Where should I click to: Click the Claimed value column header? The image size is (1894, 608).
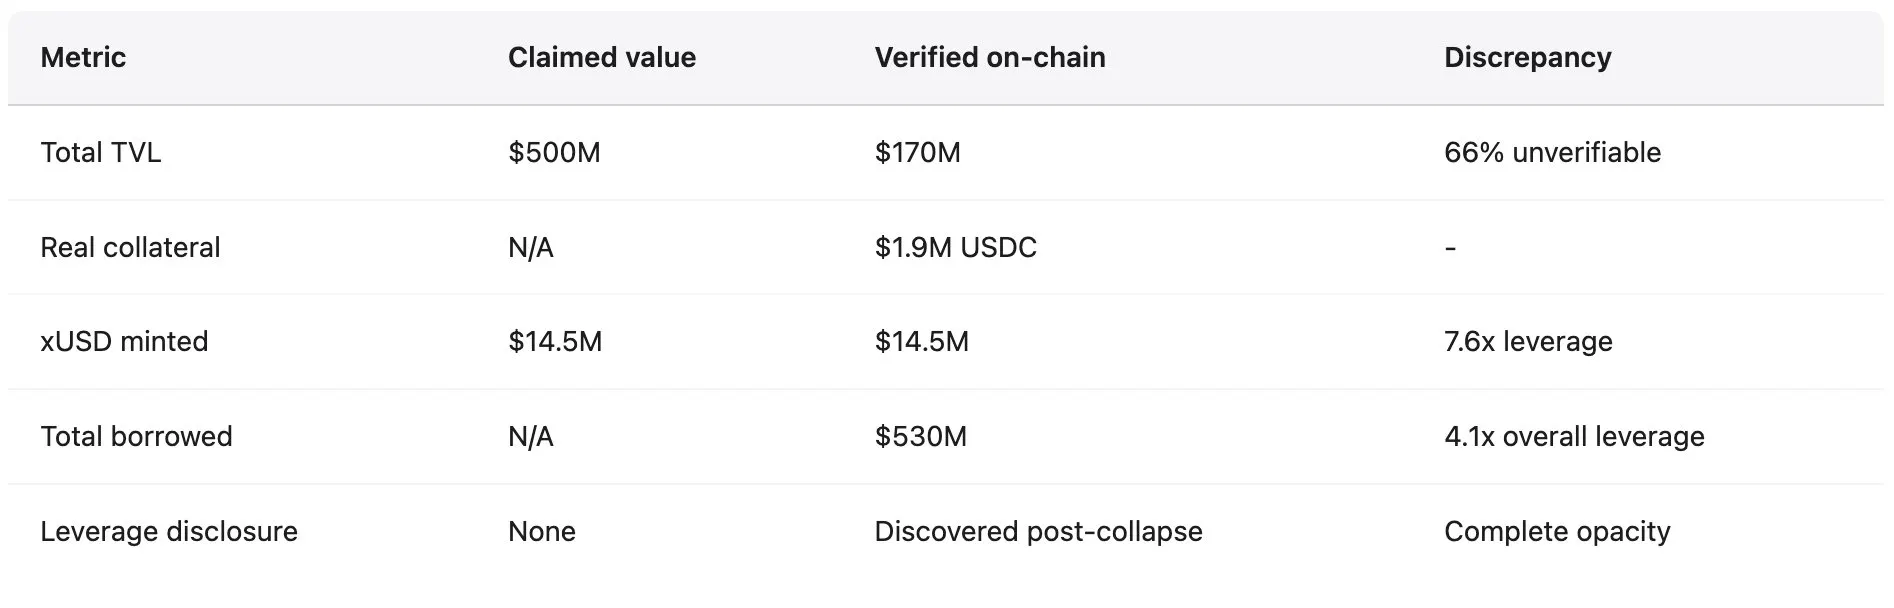pyautogui.click(x=601, y=58)
